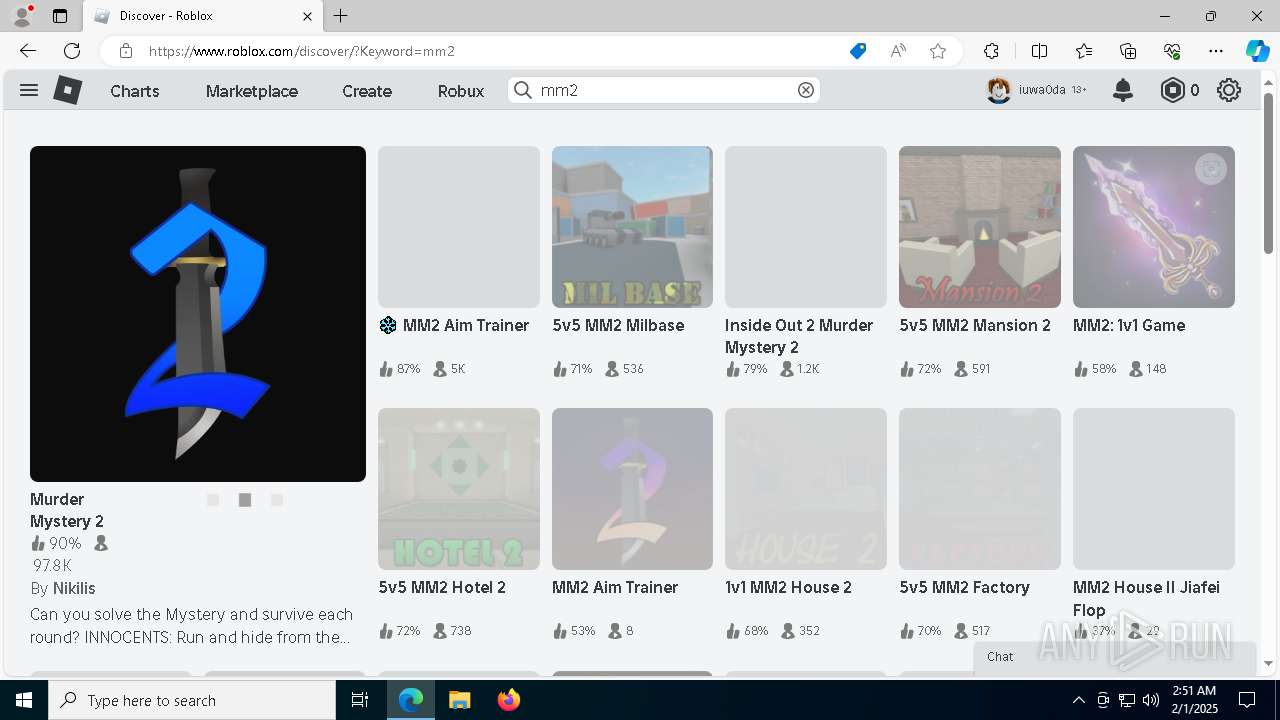The height and width of the screenshot is (720, 1280).
Task: Open Edge extensions puzzle icon
Action: 991,51
